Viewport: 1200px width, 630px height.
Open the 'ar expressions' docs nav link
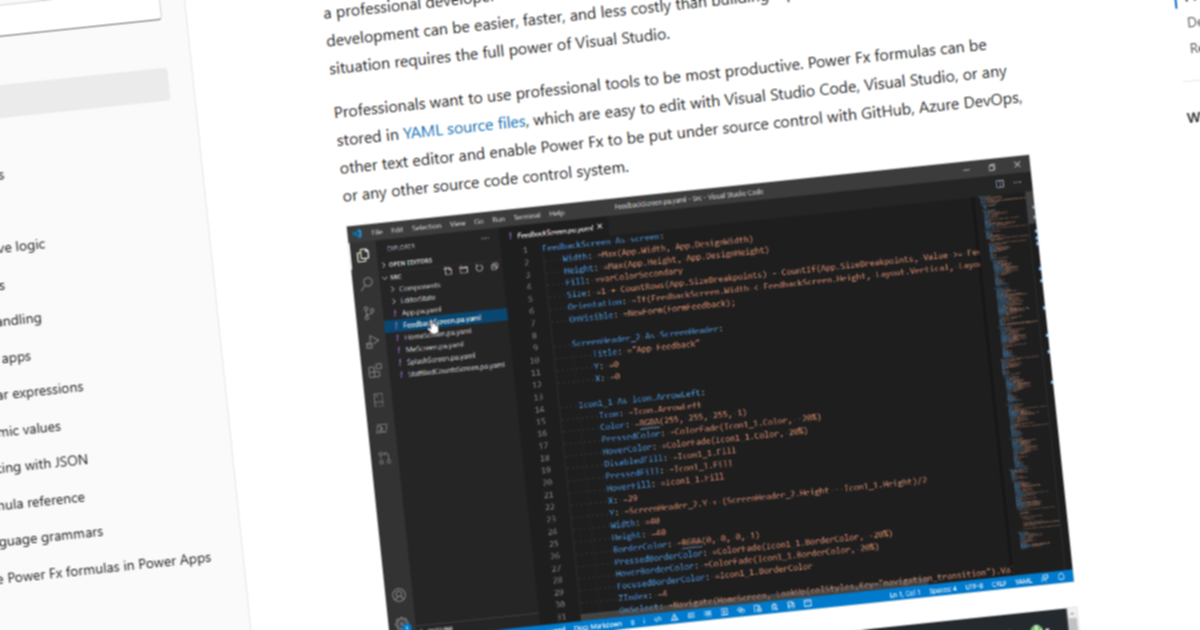[41, 391]
